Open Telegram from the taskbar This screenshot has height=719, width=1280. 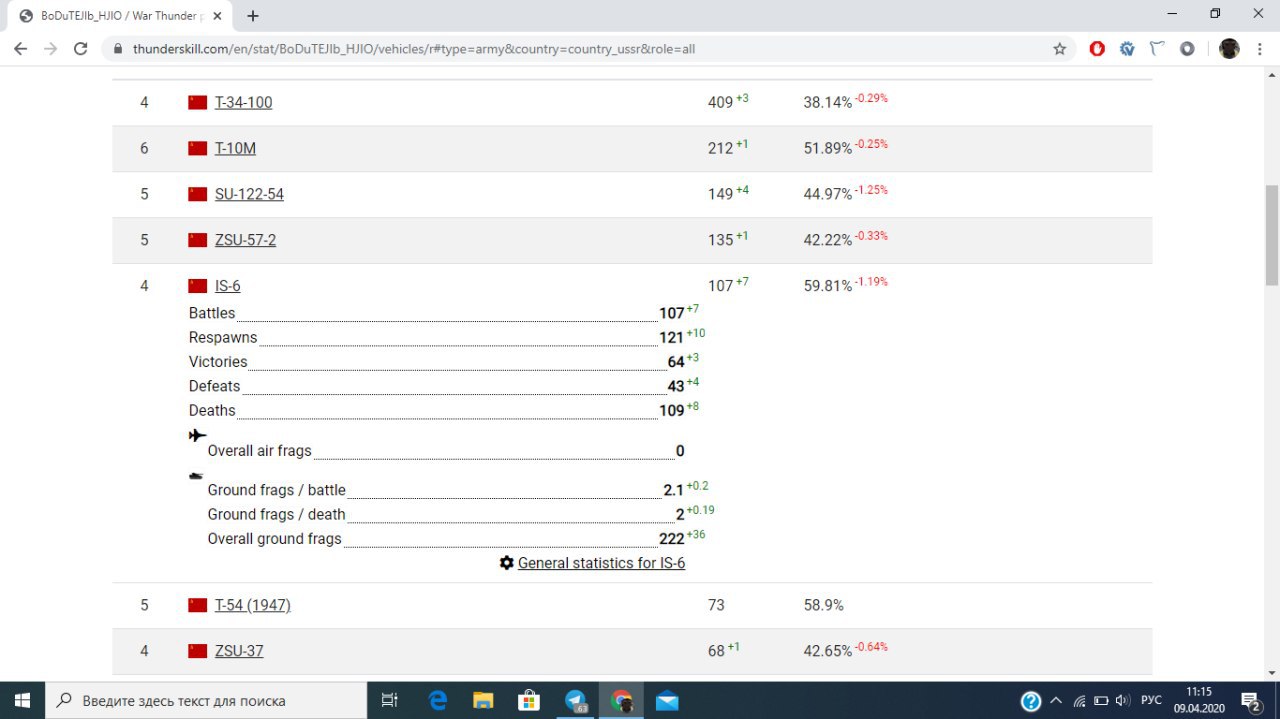576,700
